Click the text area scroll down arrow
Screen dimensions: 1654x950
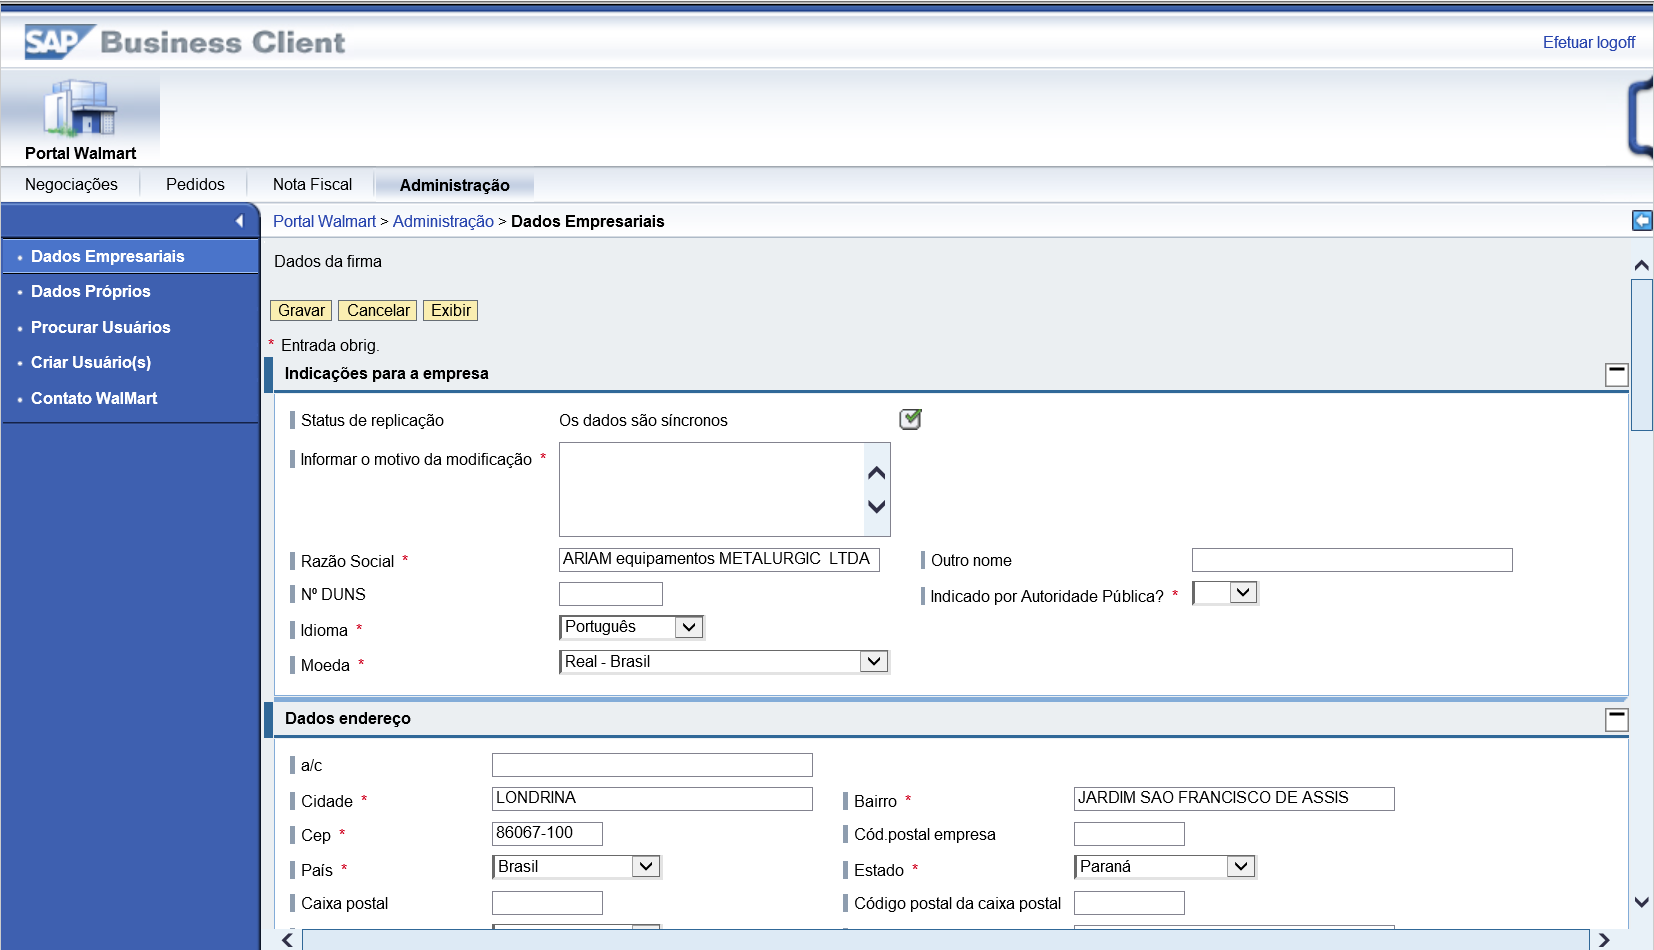[877, 506]
